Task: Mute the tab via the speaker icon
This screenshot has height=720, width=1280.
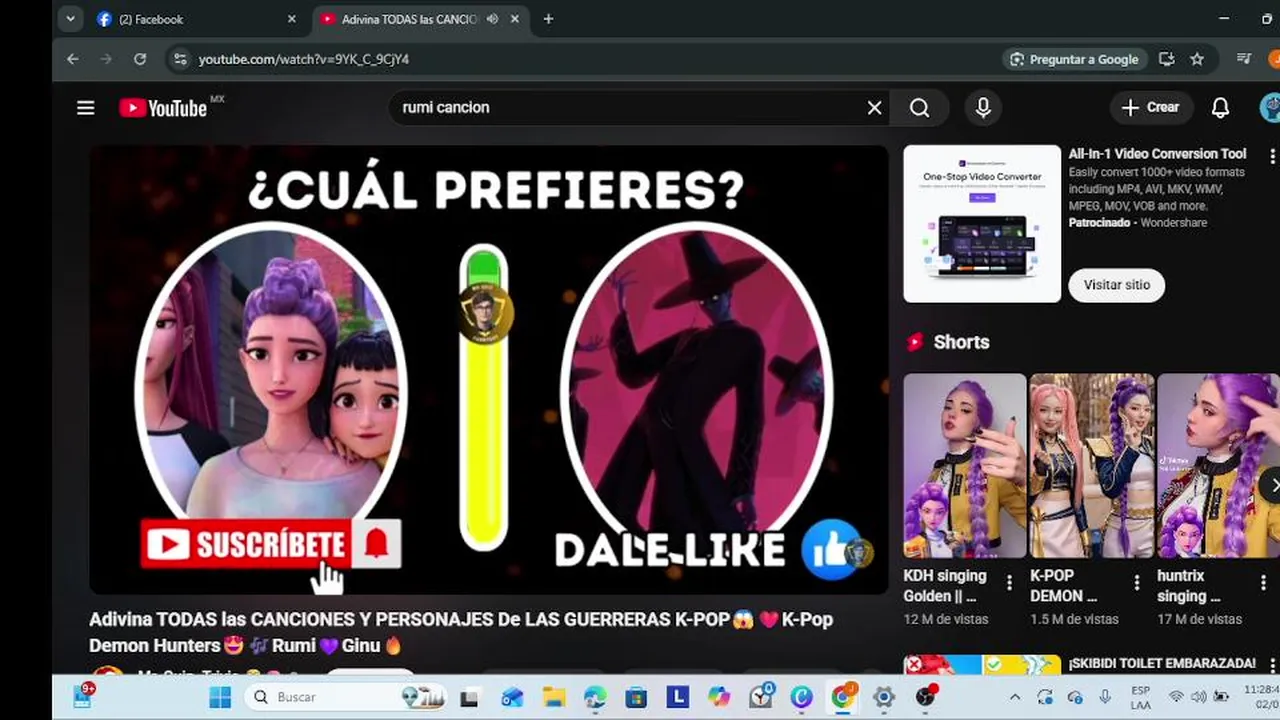Action: coord(493,19)
